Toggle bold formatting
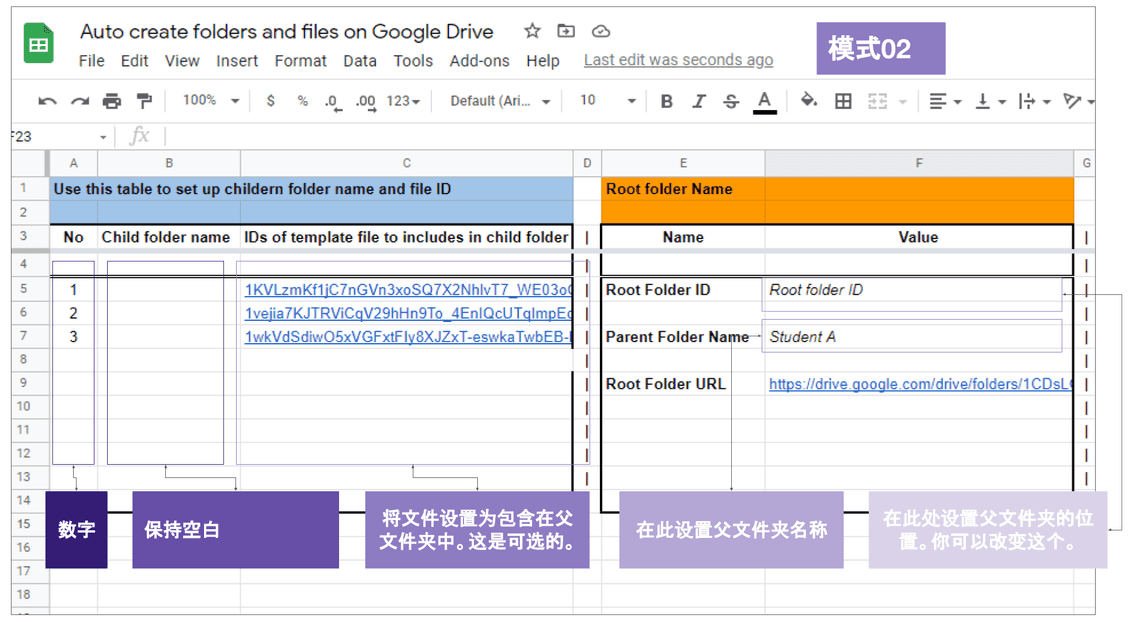The height and width of the screenshot is (622, 1140). tap(667, 101)
